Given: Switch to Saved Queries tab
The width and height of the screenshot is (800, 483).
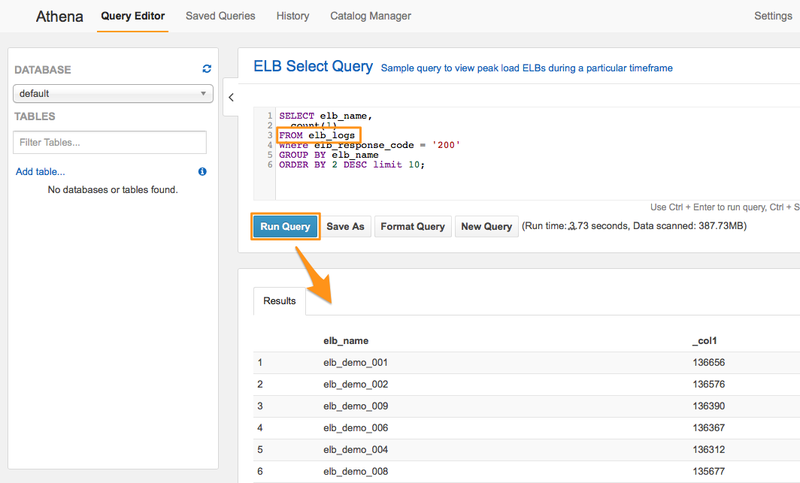Looking at the screenshot, I should (x=221, y=16).
